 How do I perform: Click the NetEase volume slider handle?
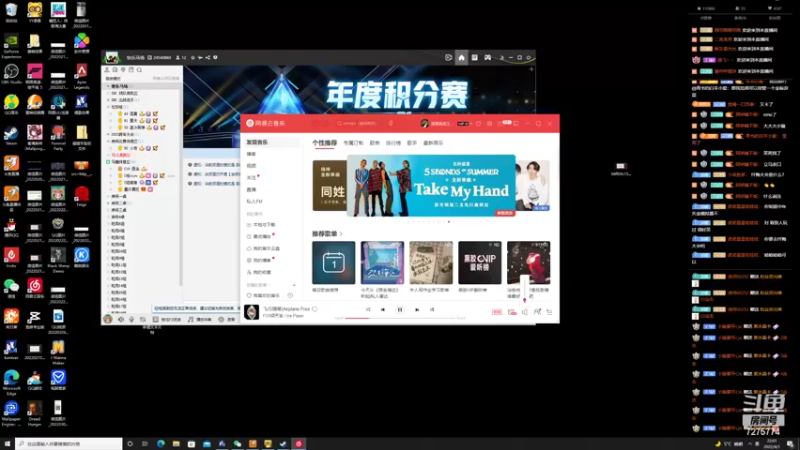[x=524, y=300]
